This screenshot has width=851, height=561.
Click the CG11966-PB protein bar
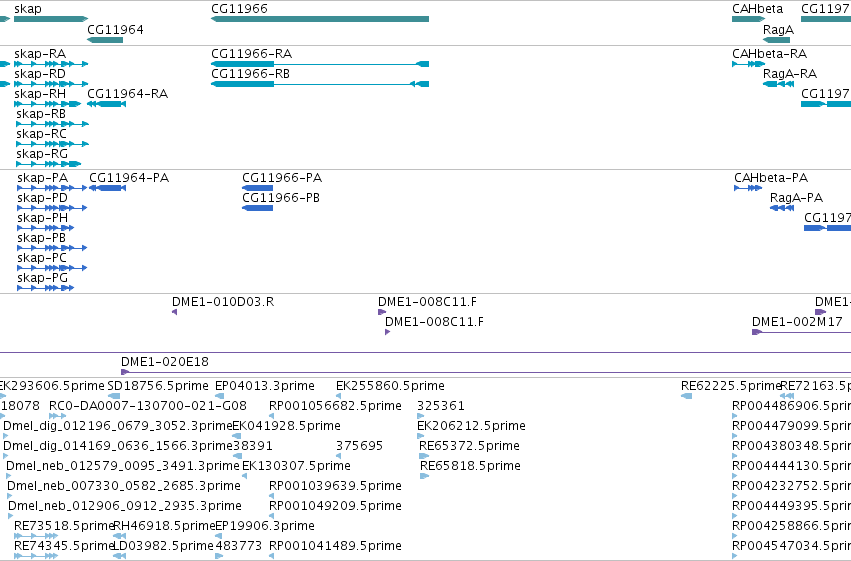pos(257,208)
